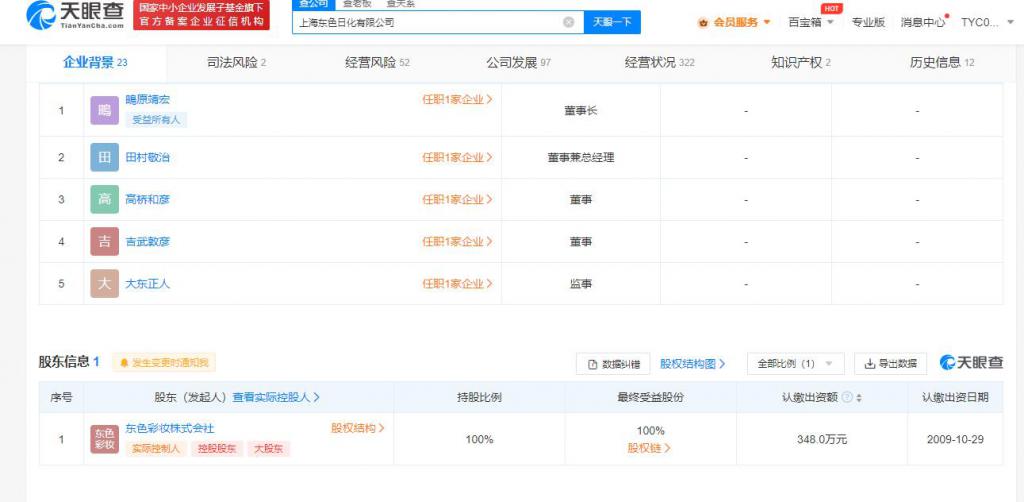1024x502 pixels.
Task: Click the blue 田 avatar icon
Action: pos(104,157)
